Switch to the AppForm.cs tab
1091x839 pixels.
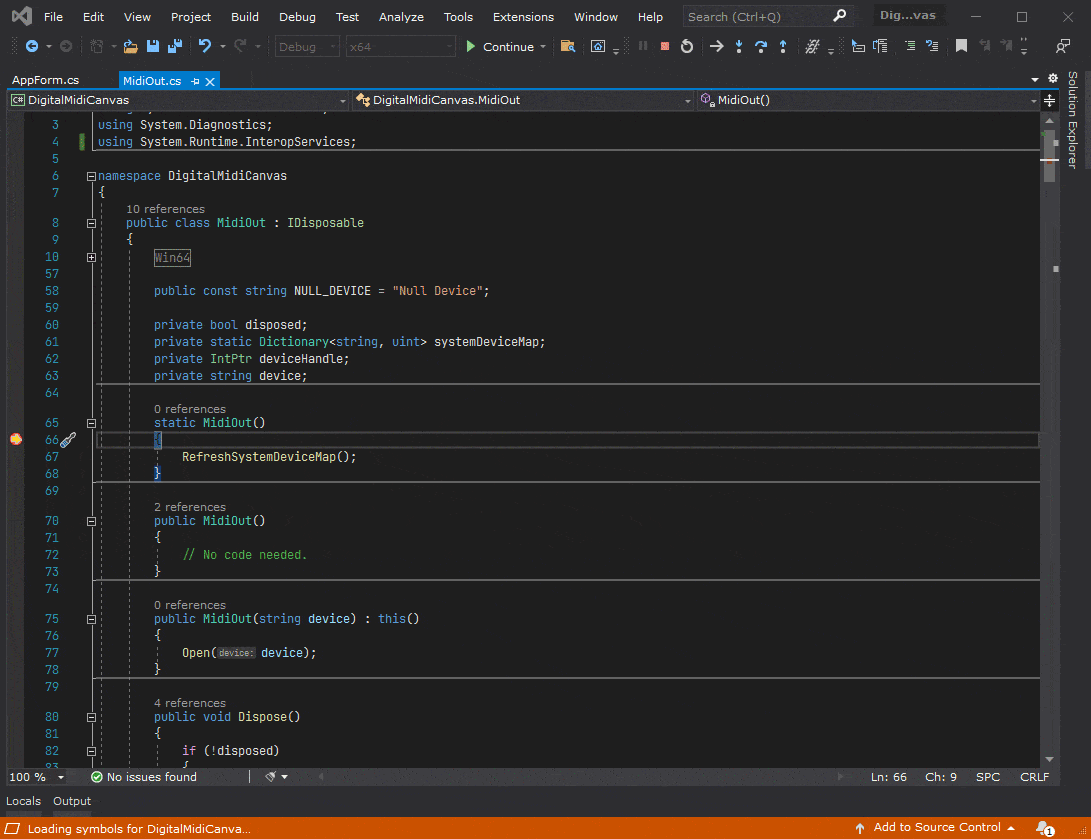(x=46, y=81)
